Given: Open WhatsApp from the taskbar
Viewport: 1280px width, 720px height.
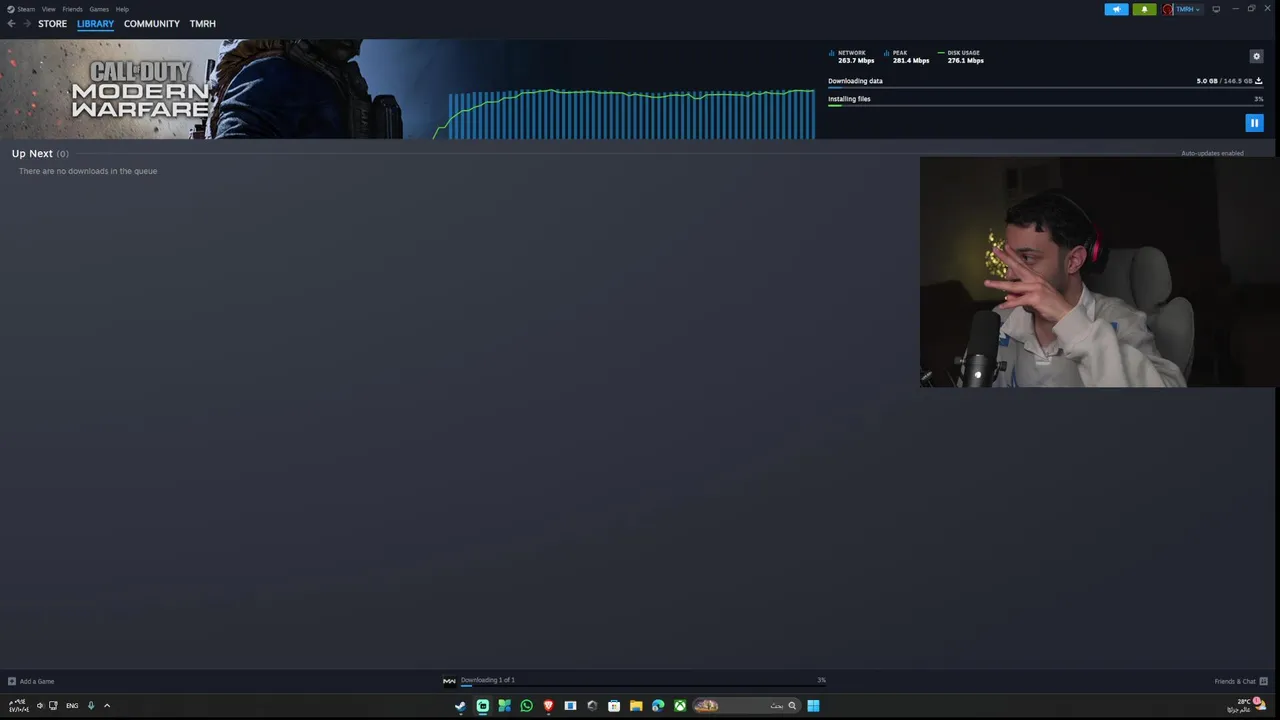Looking at the screenshot, I should (526, 706).
